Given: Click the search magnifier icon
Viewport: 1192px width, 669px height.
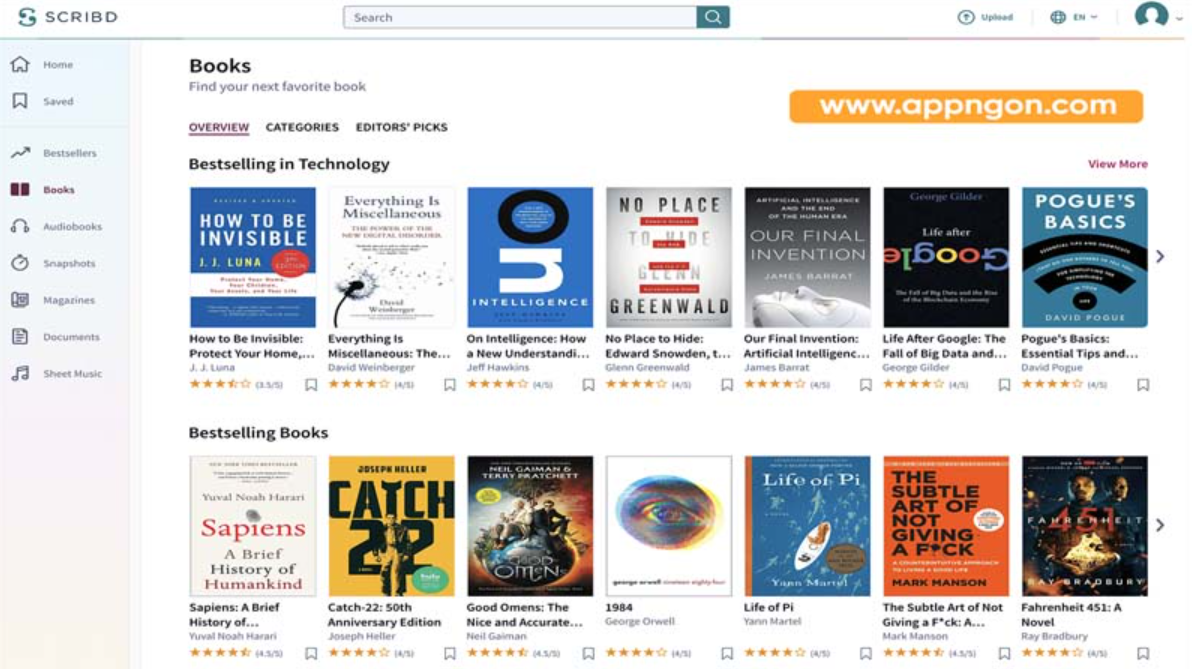Looking at the screenshot, I should pyautogui.click(x=713, y=17).
